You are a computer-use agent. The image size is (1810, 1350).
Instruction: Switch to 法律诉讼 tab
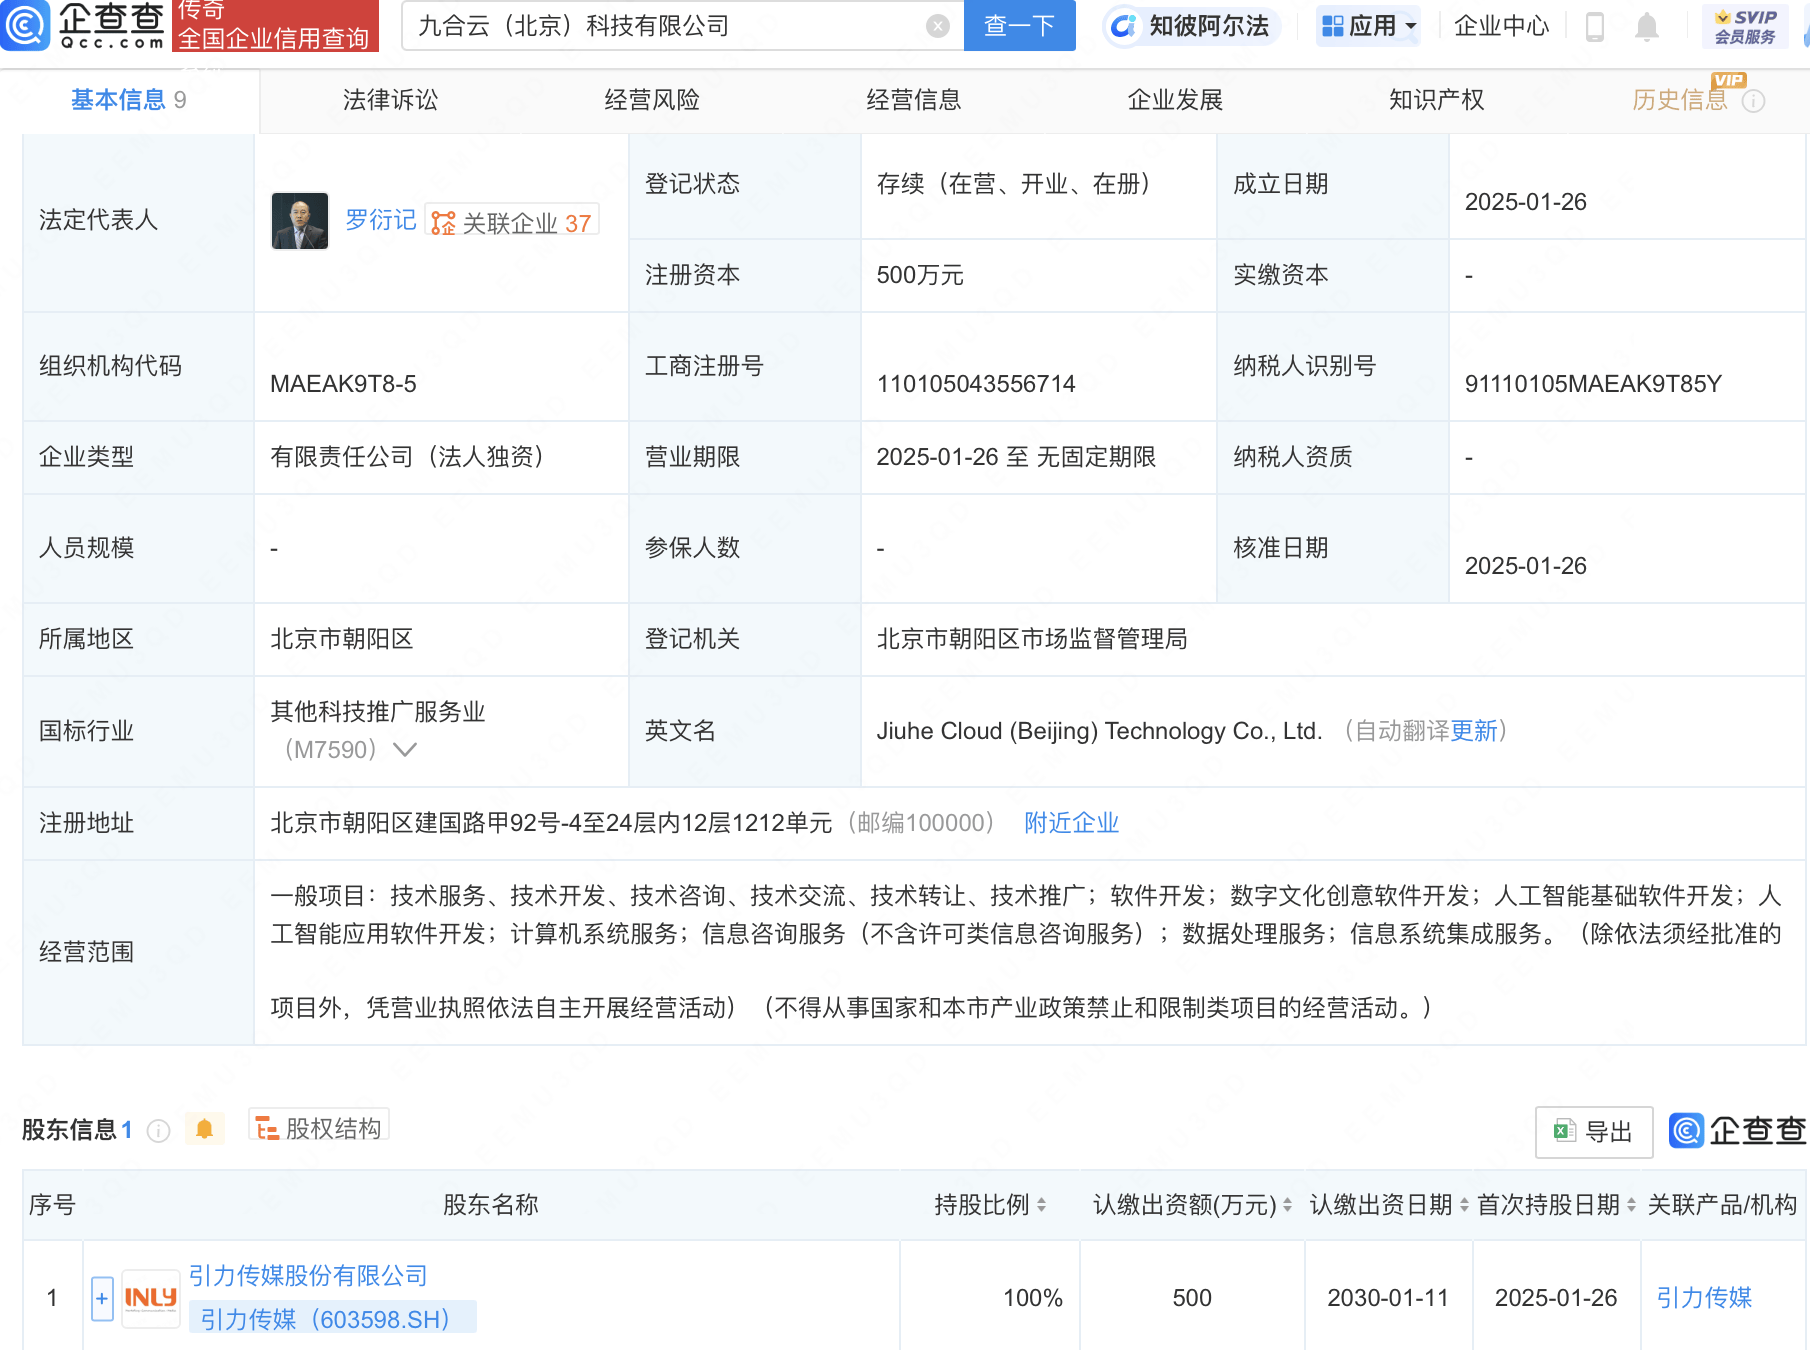click(390, 100)
